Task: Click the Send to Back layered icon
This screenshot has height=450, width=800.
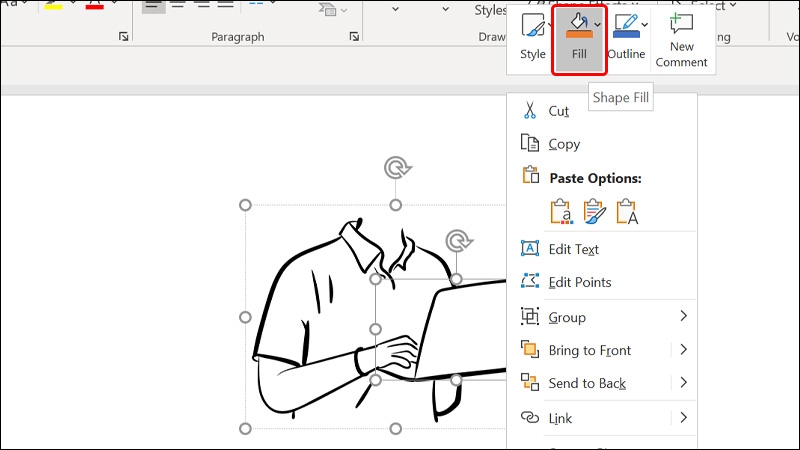Action: (x=530, y=382)
